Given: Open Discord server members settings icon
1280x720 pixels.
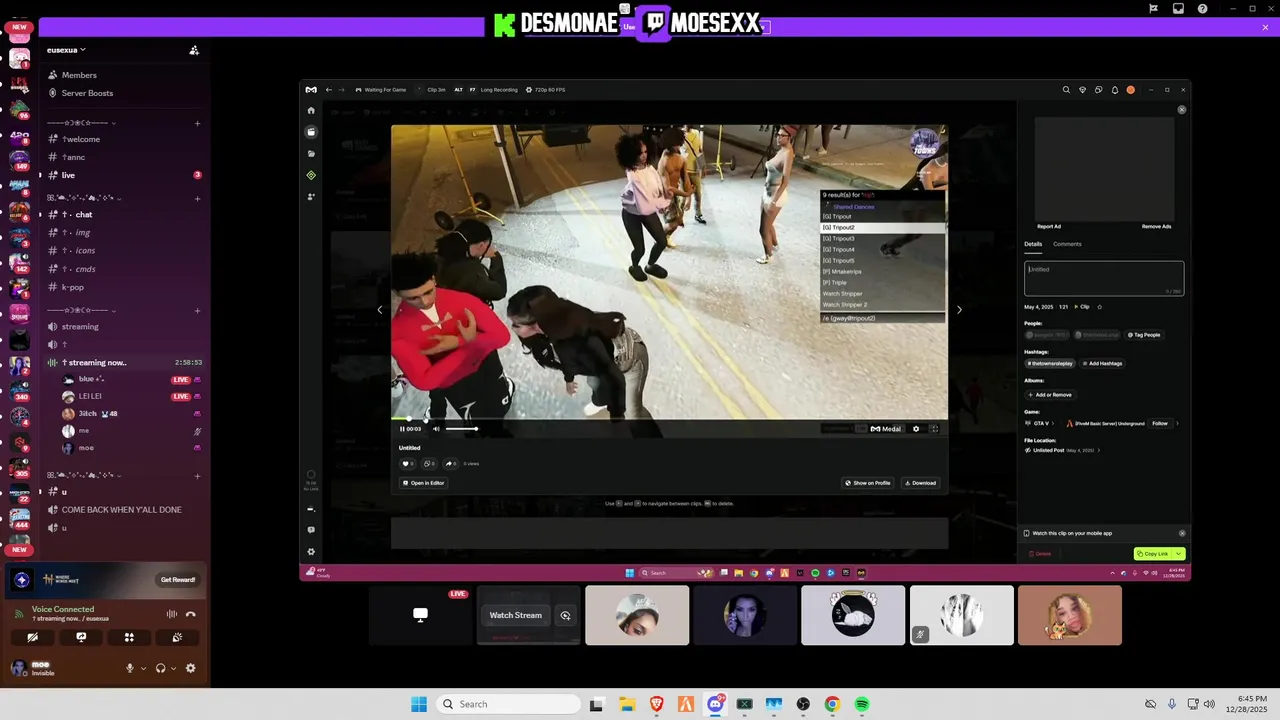Looking at the screenshot, I should click(x=194, y=50).
